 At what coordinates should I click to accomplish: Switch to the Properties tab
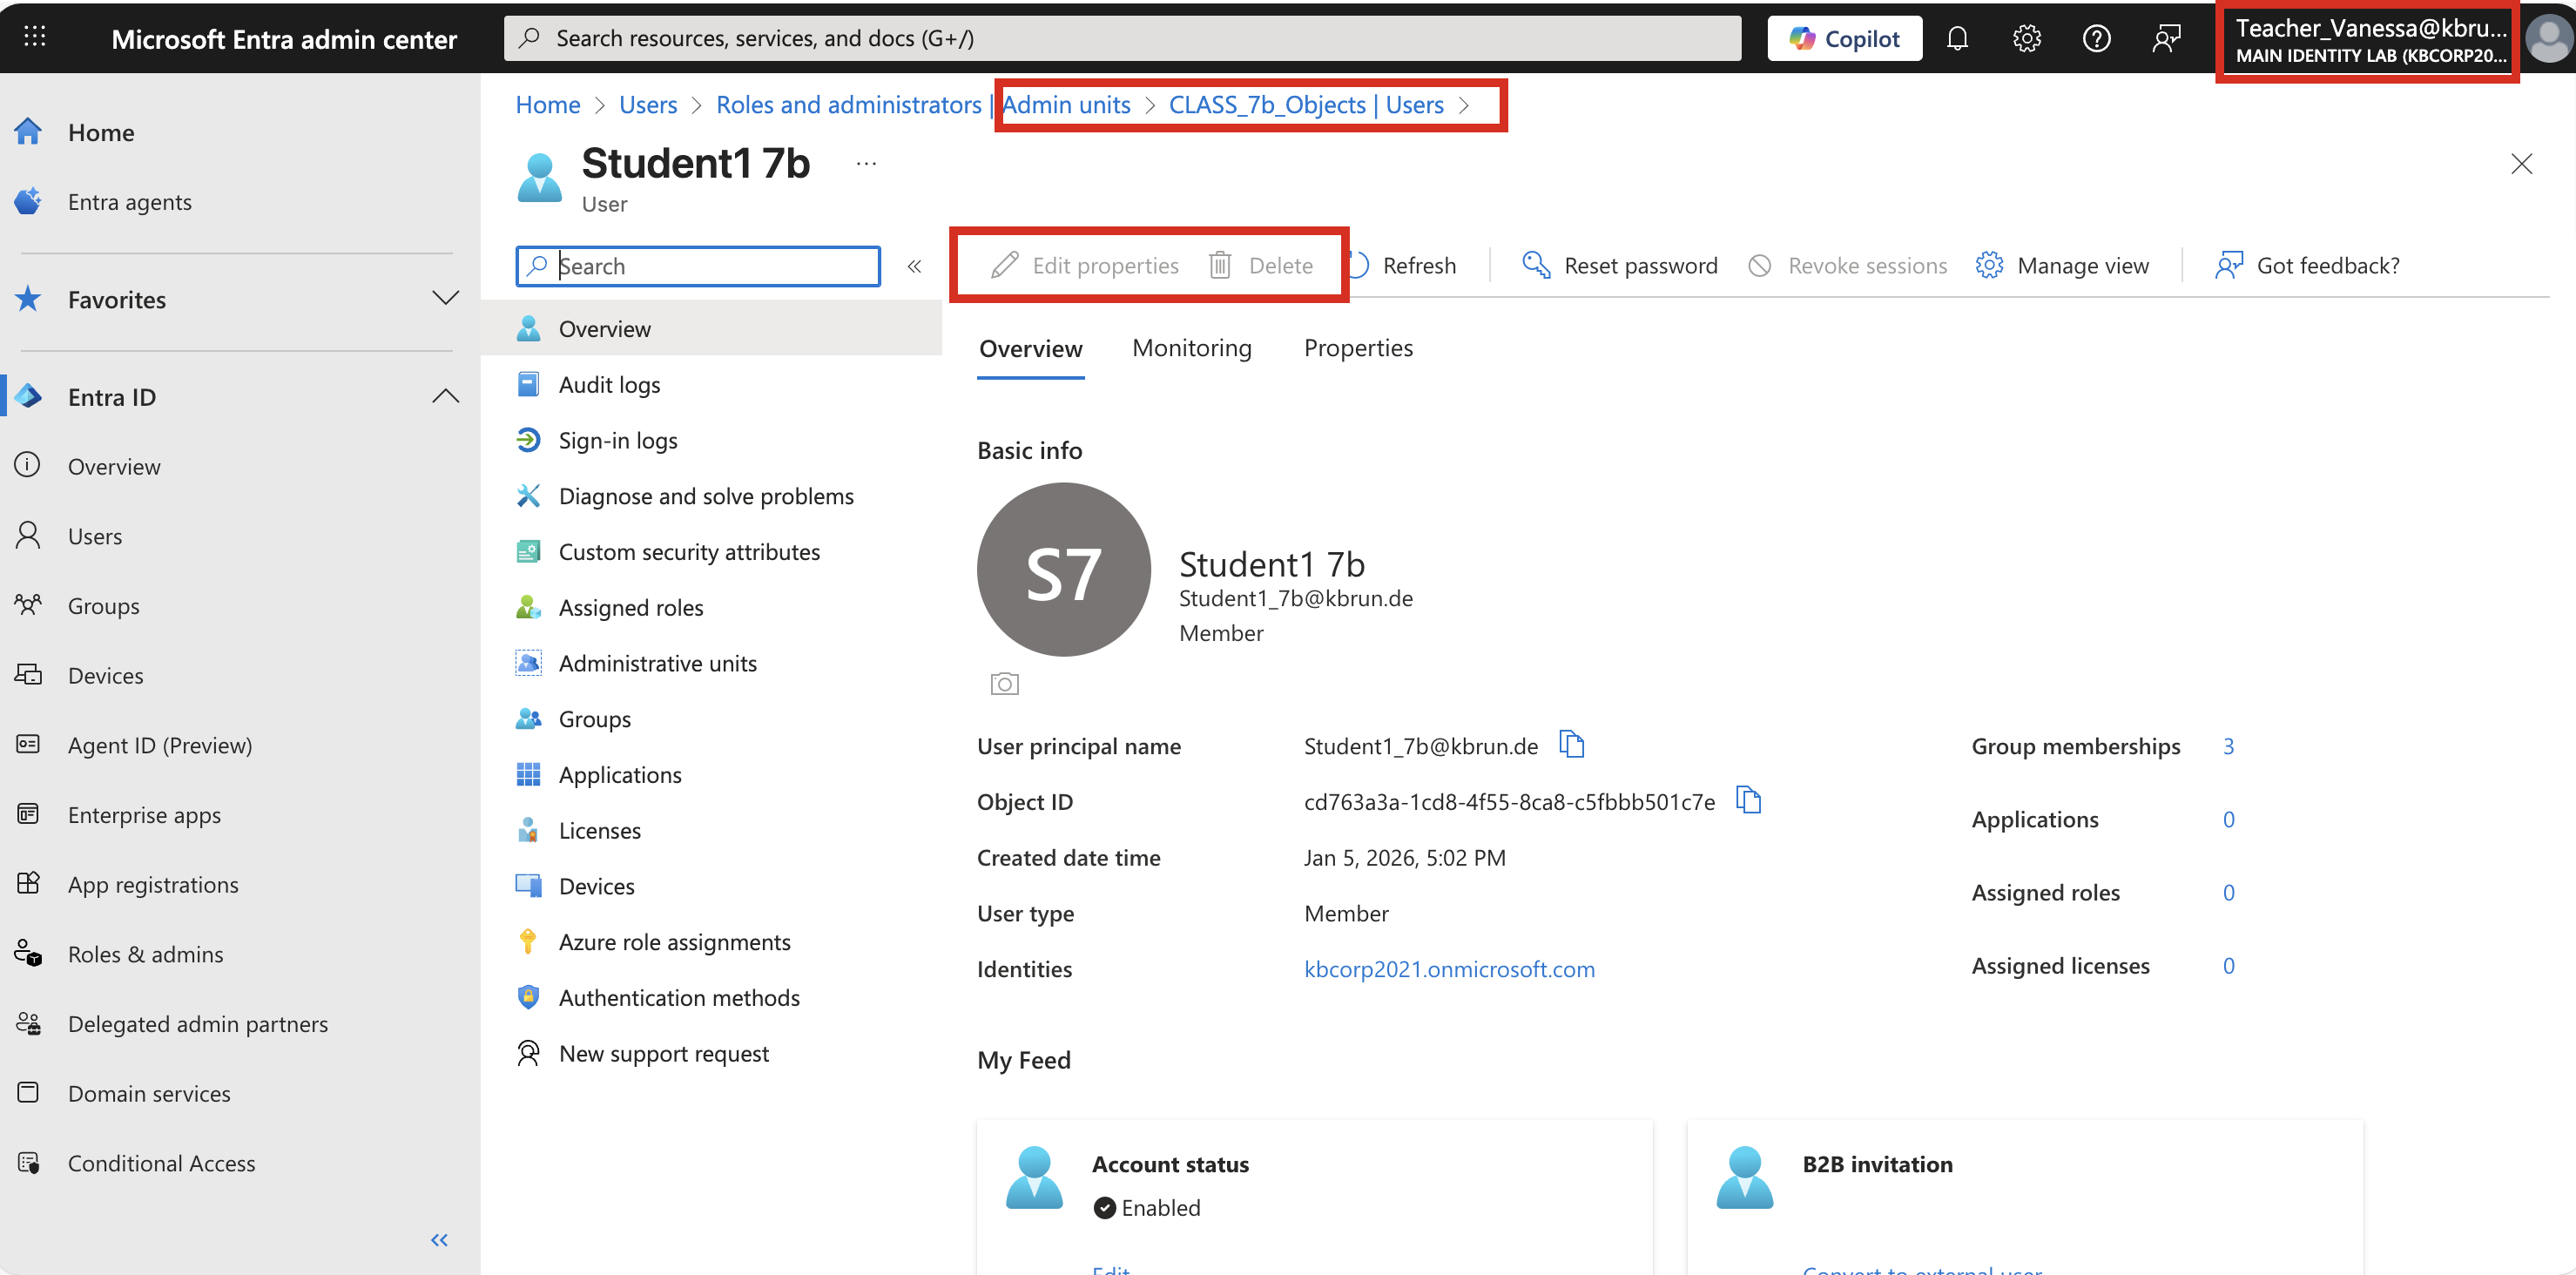(x=1357, y=348)
